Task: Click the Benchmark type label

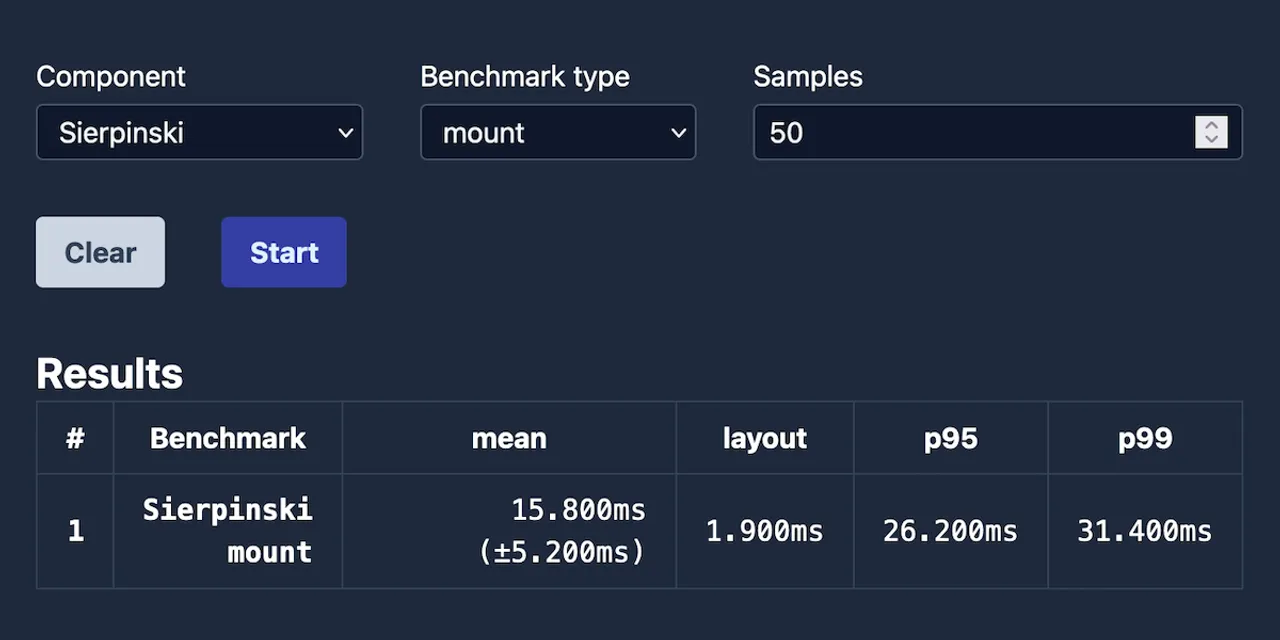Action: click(525, 77)
